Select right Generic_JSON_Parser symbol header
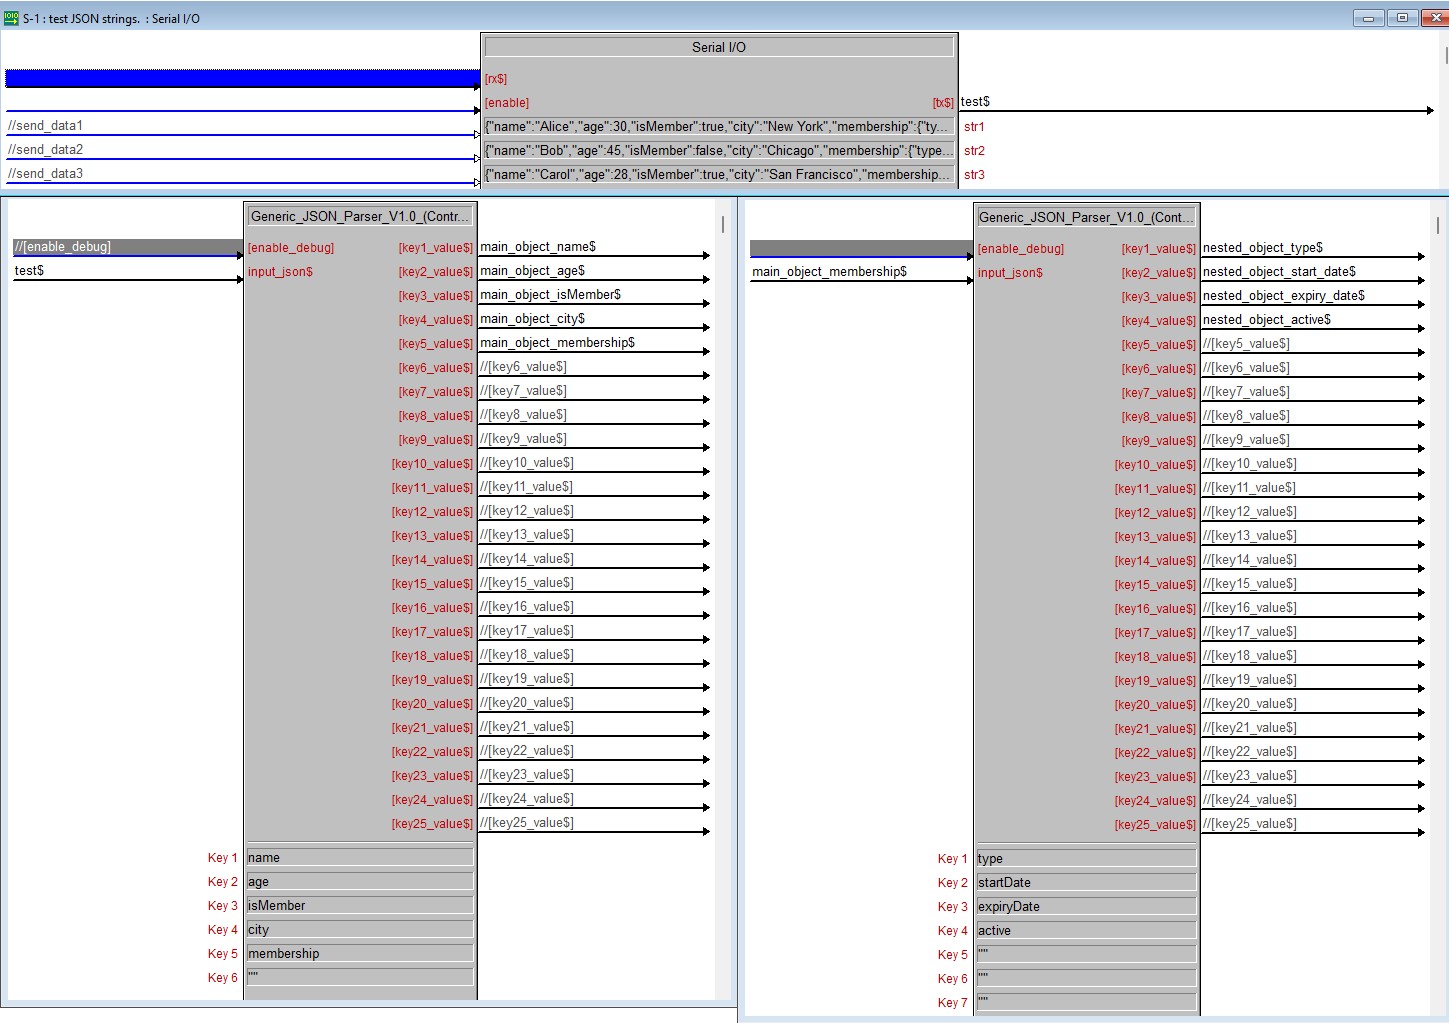Viewport: 1449px width, 1023px height. coord(1087,217)
